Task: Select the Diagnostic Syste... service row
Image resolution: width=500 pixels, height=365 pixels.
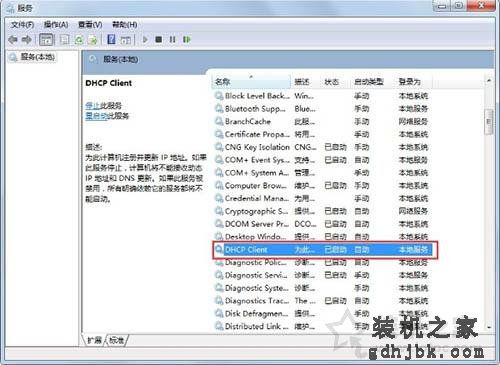Action: click(x=323, y=288)
